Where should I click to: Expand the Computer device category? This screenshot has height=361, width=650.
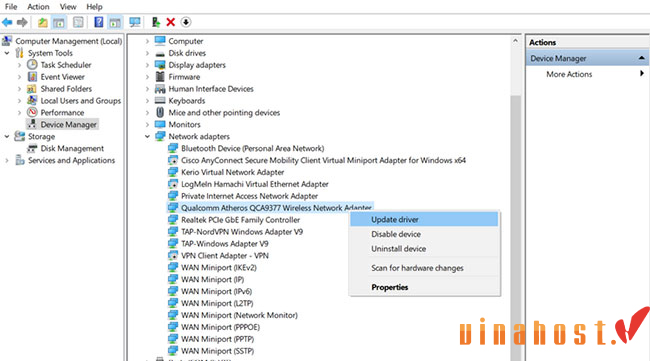tap(147, 41)
